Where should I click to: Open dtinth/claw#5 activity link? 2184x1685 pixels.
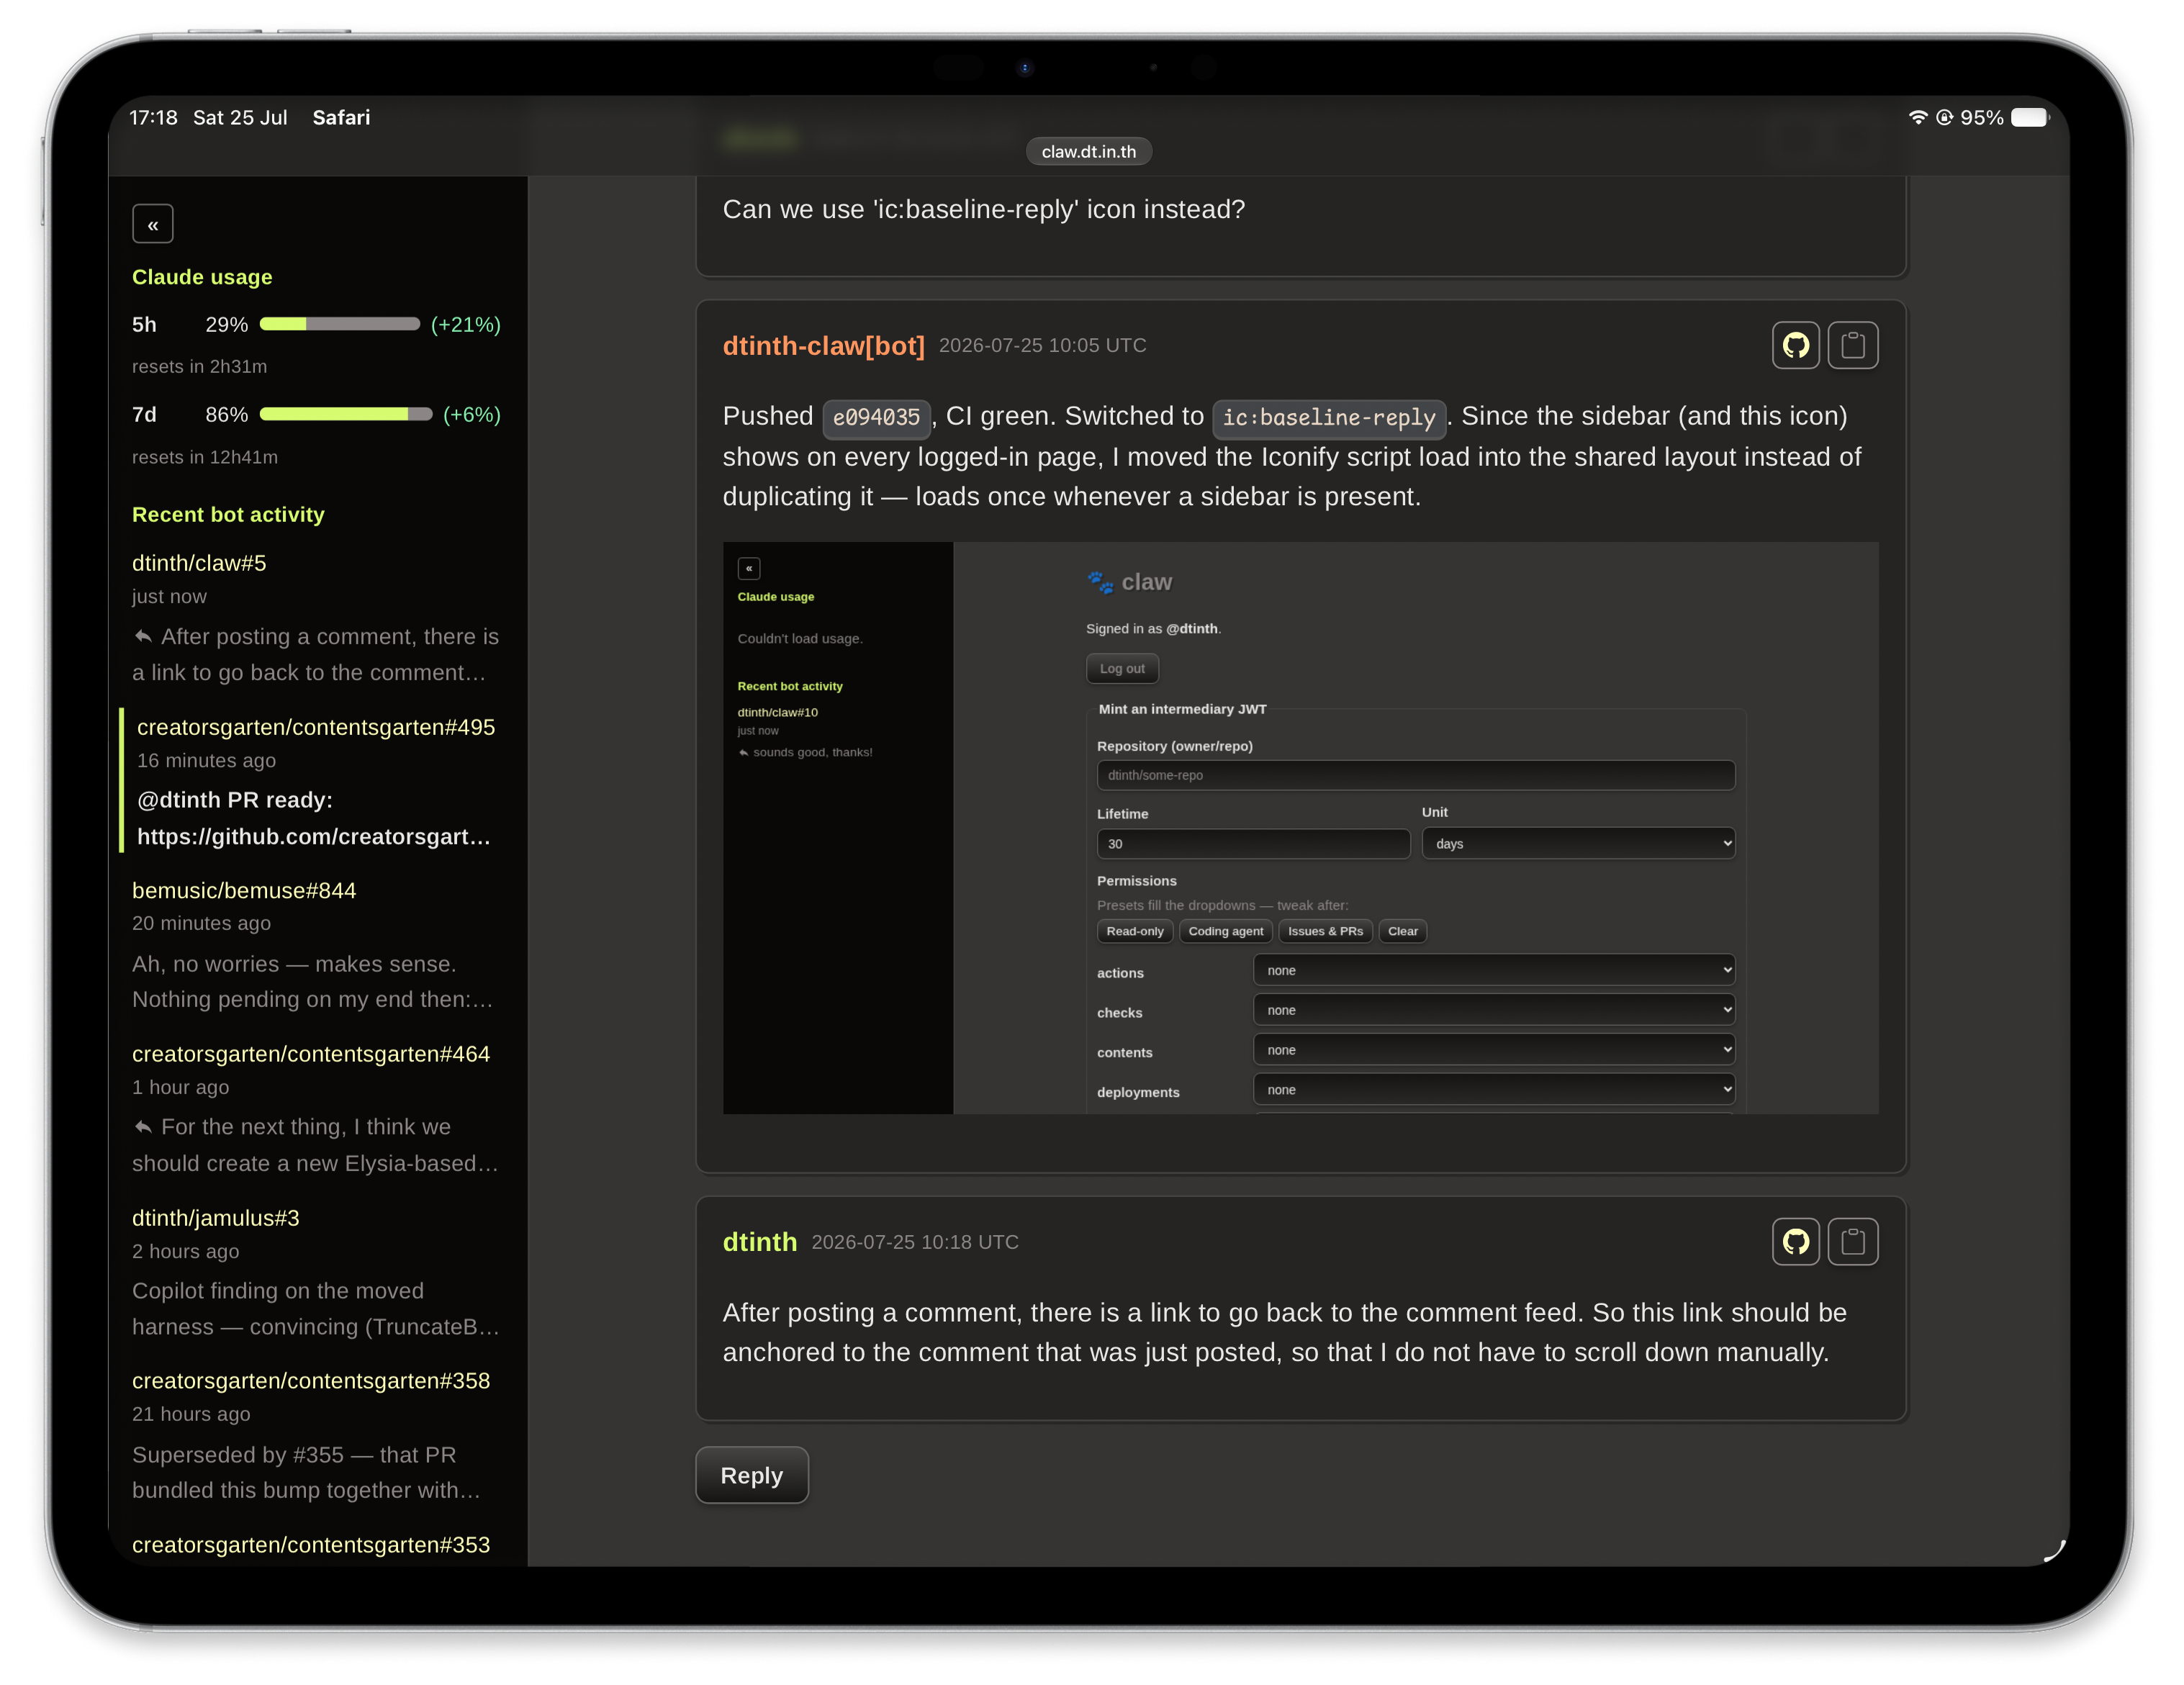[199, 563]
